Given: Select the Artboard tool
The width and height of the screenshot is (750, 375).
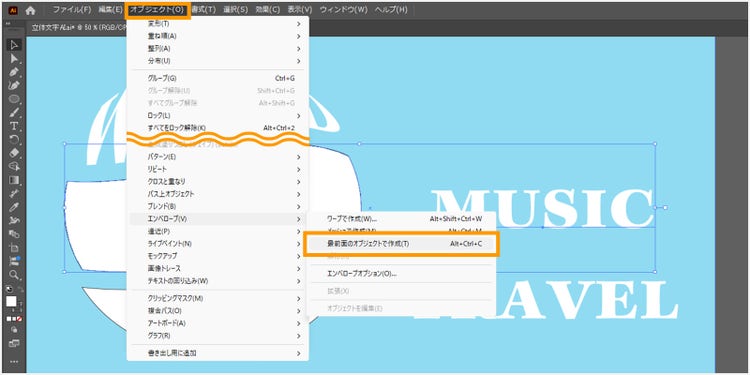Looking at the screenshot, I should (x=14, y=248).
